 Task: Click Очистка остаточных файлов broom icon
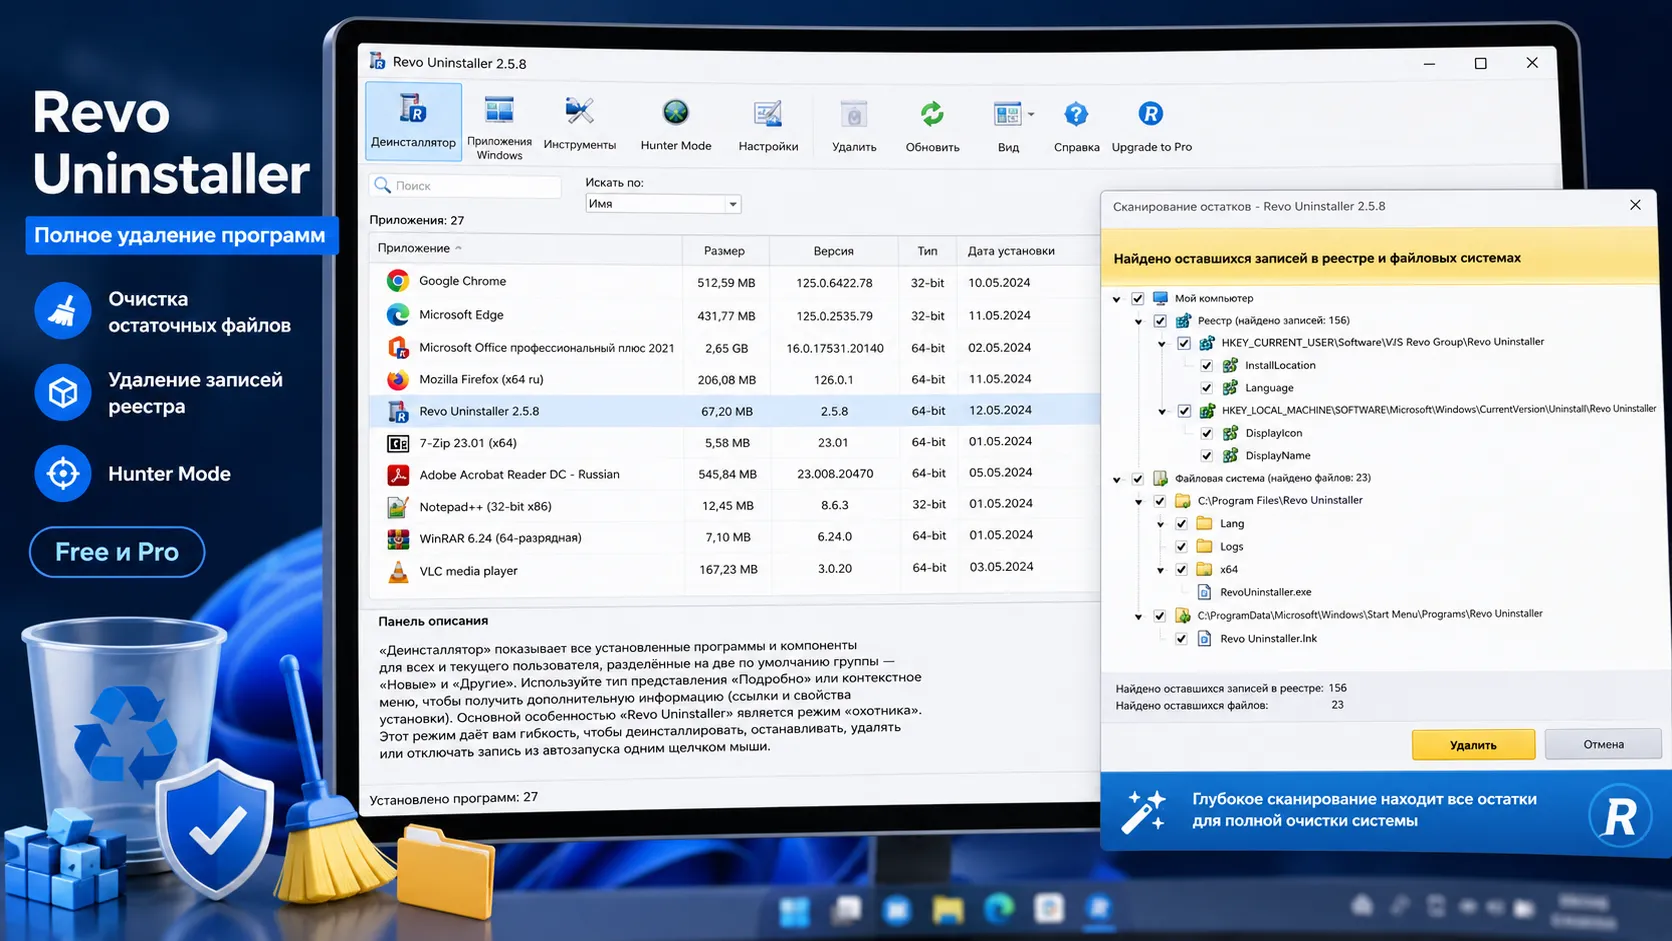[x=63, y=311]
